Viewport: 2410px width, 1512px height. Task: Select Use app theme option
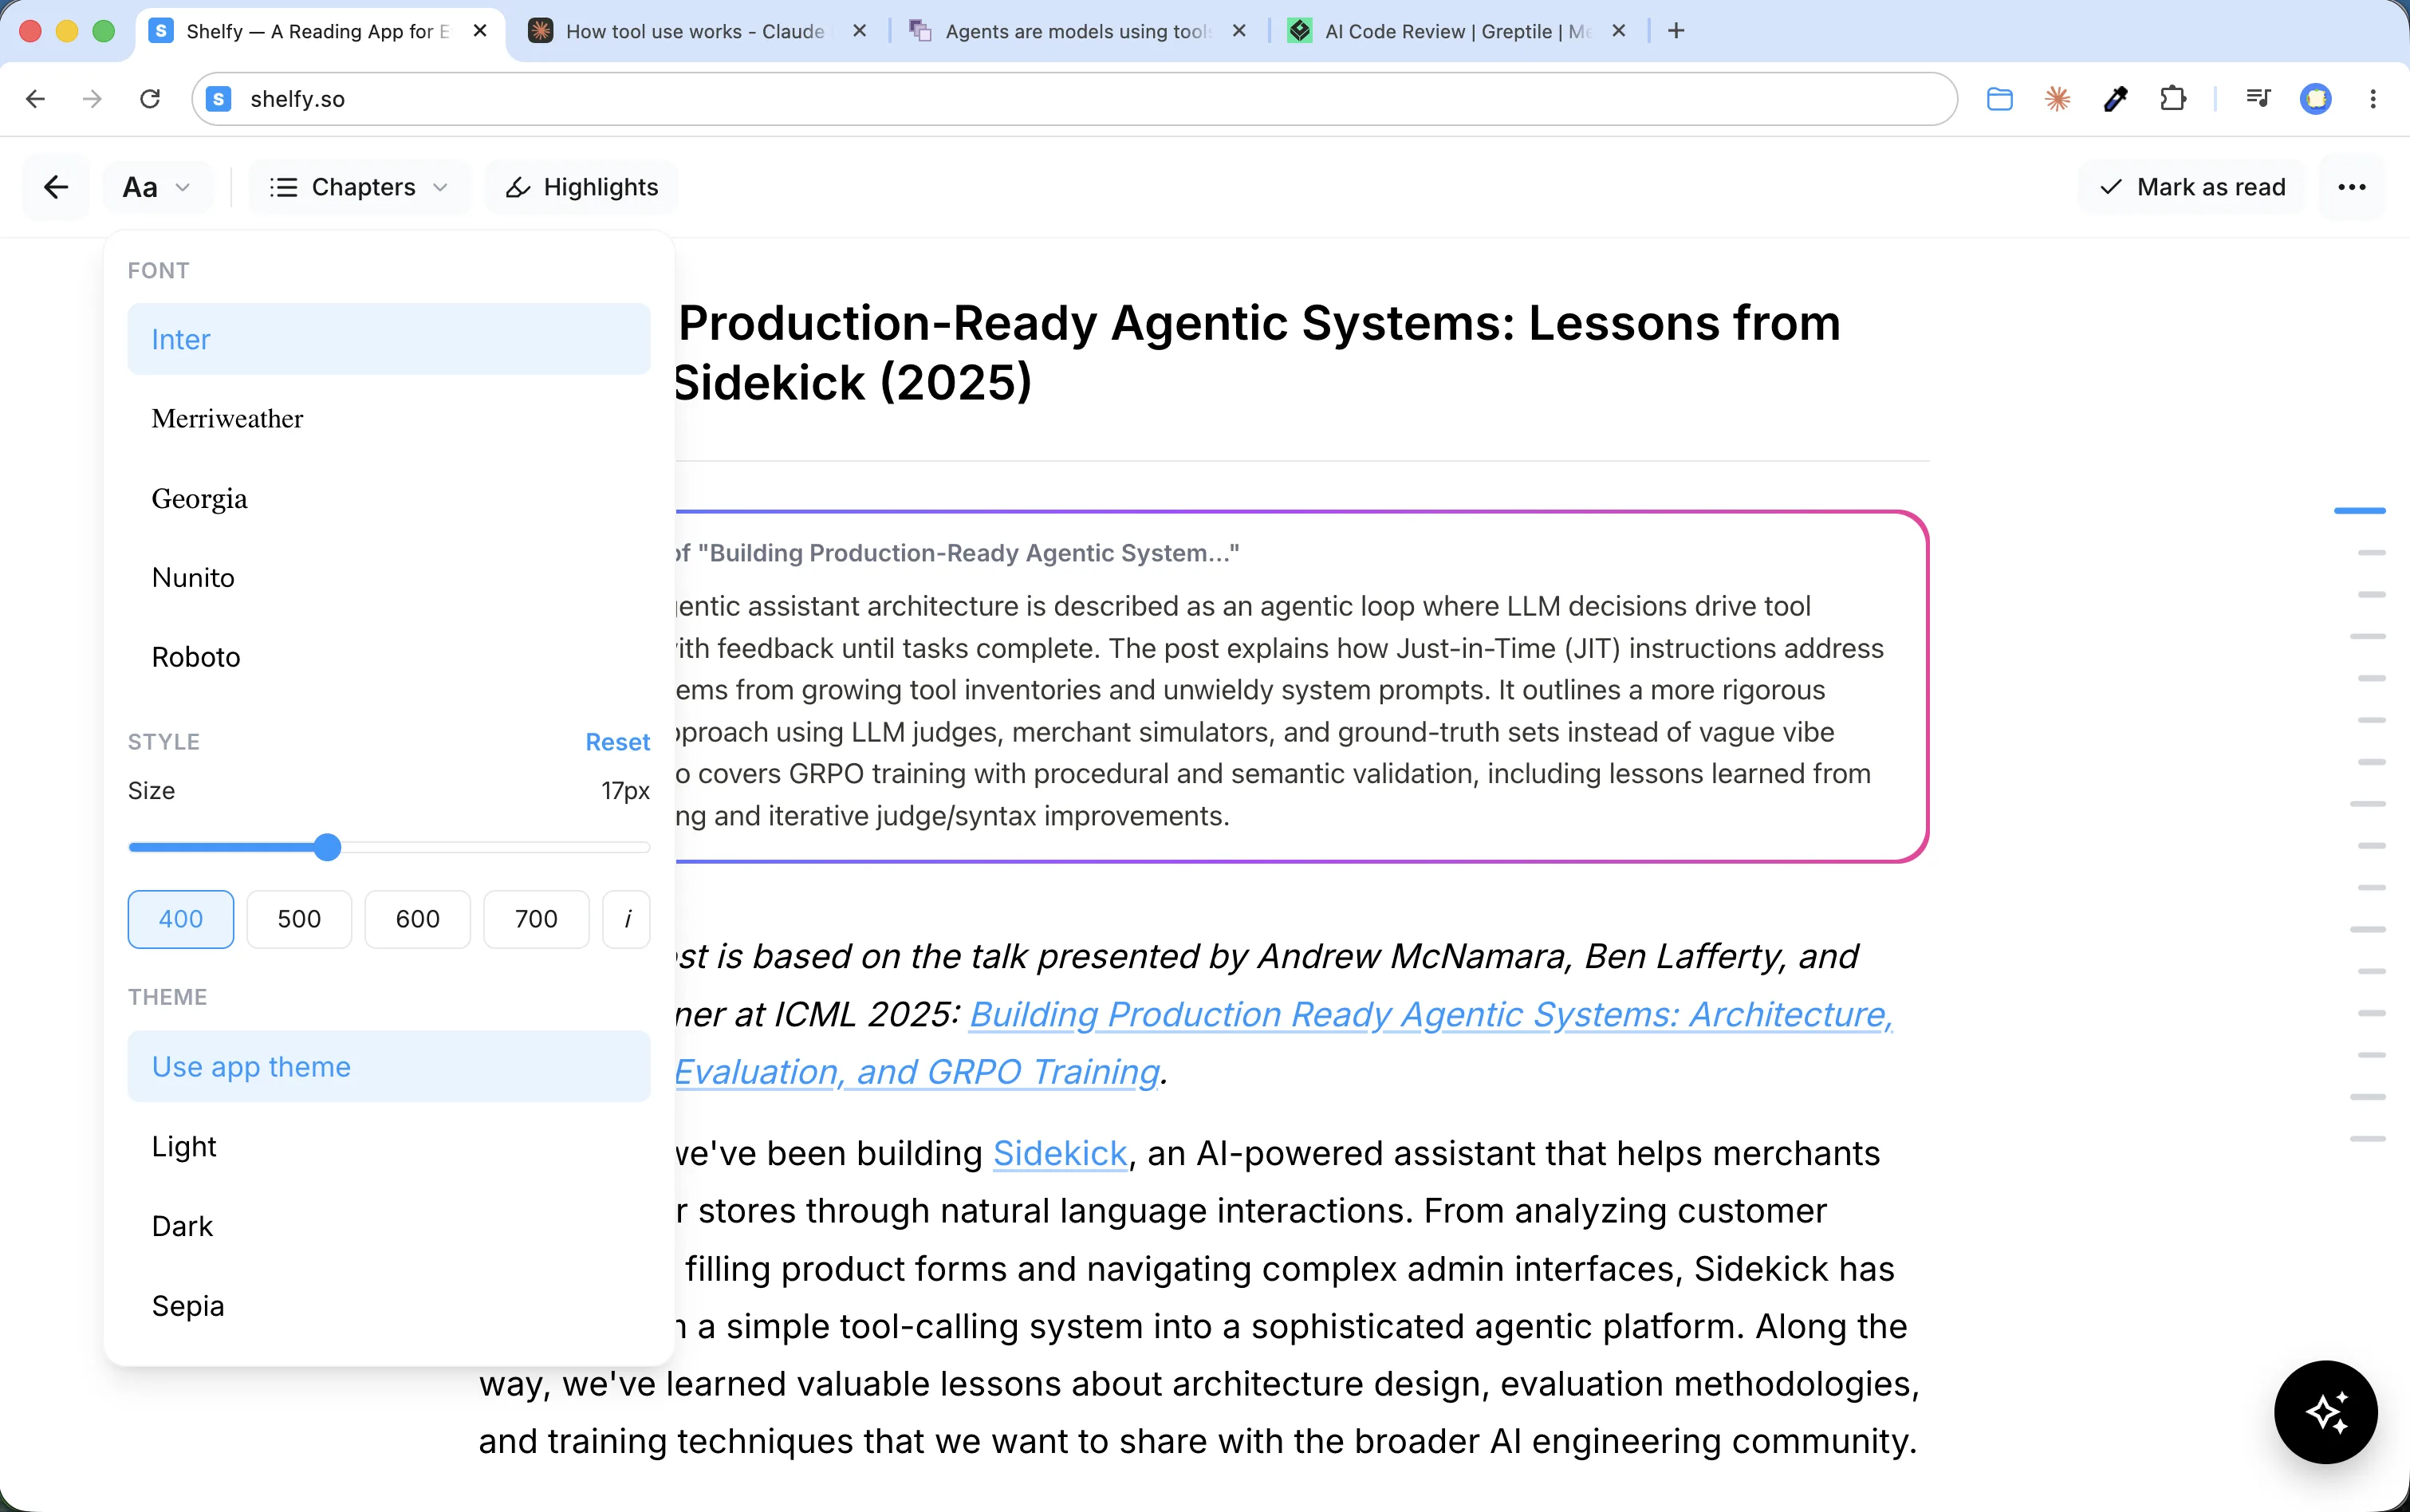[388, 1066]
